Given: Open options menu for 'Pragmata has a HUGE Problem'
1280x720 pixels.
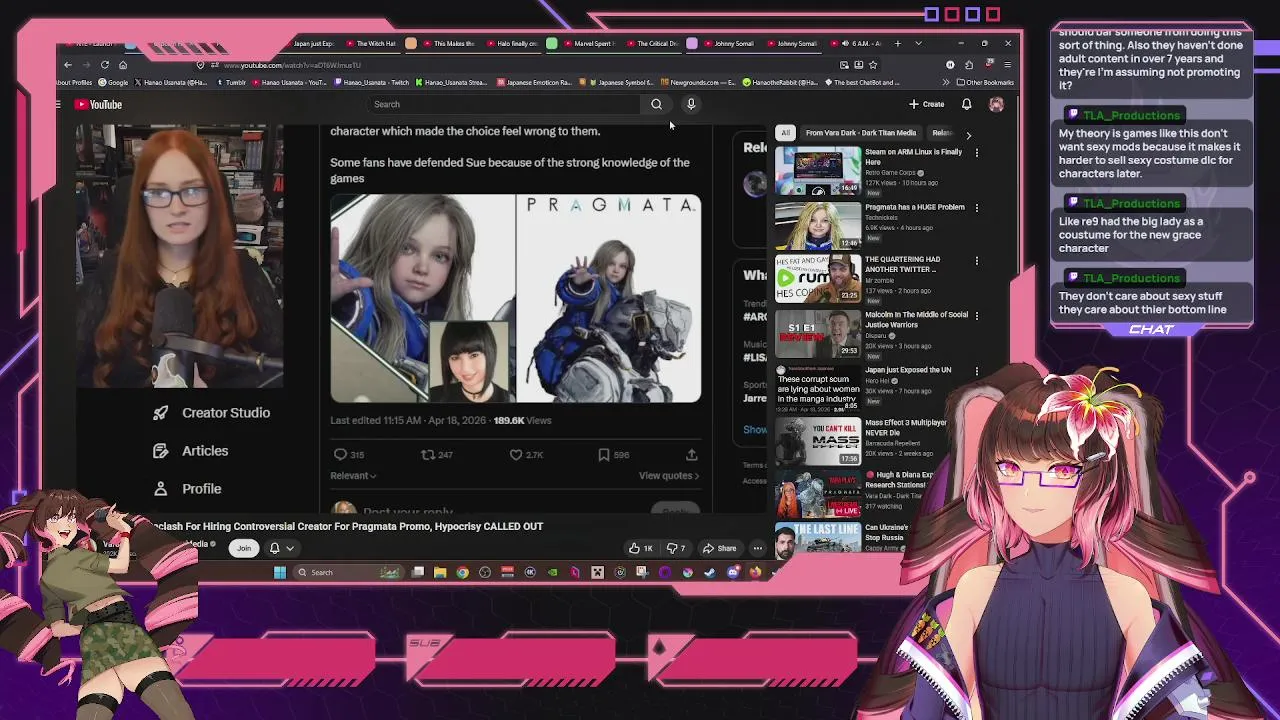Looking at the screenshot, I should click(977, 208).
